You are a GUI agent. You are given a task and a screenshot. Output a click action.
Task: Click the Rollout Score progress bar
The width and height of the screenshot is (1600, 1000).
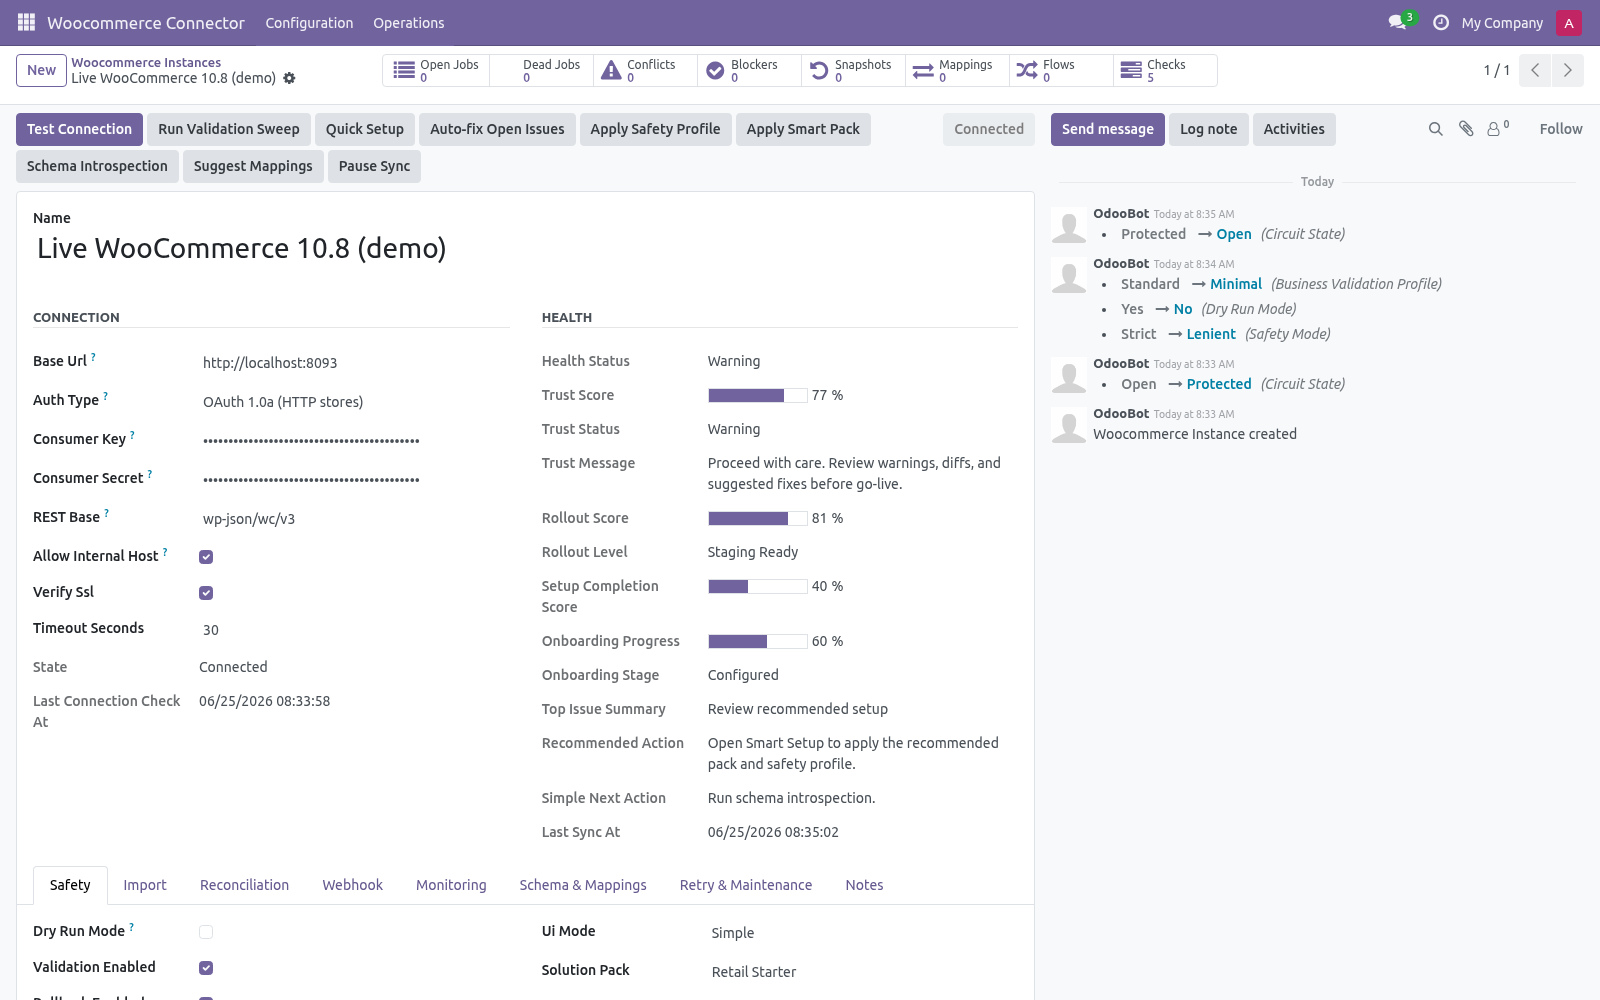click(x=757, y=518)
